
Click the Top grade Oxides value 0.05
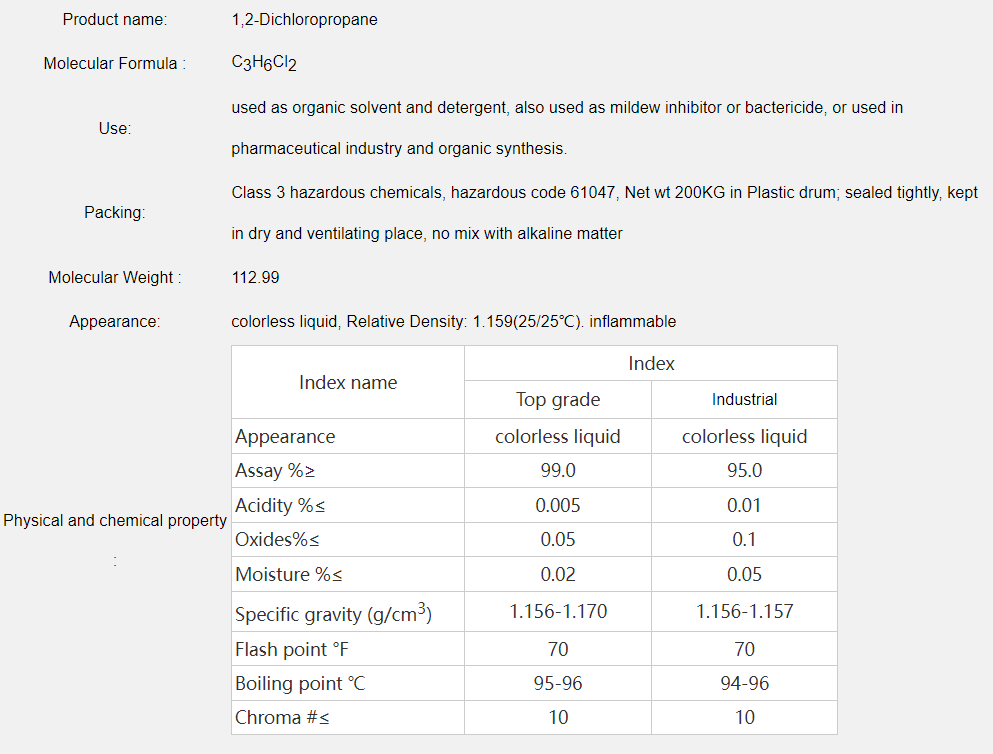click(558, 540)
